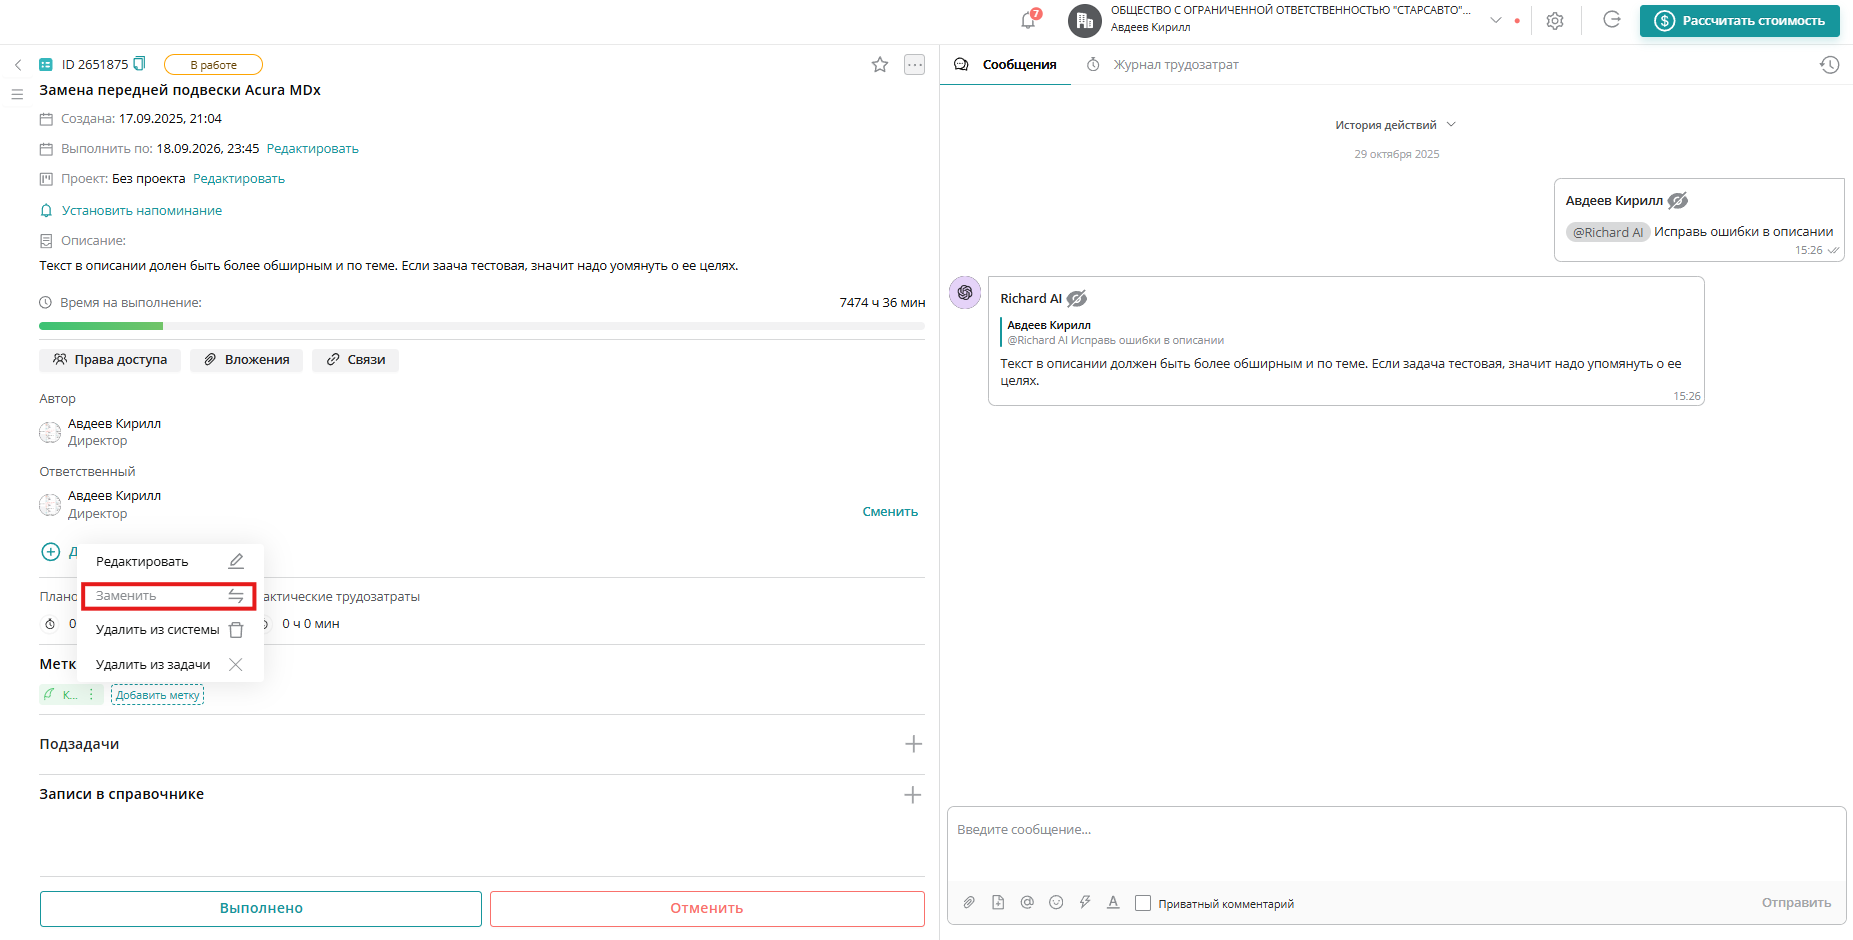Image resolution: width=1853 pixels, height=940 pixels.
Task: Open the three-dots task menu
Action: click(x=914, y=65)
